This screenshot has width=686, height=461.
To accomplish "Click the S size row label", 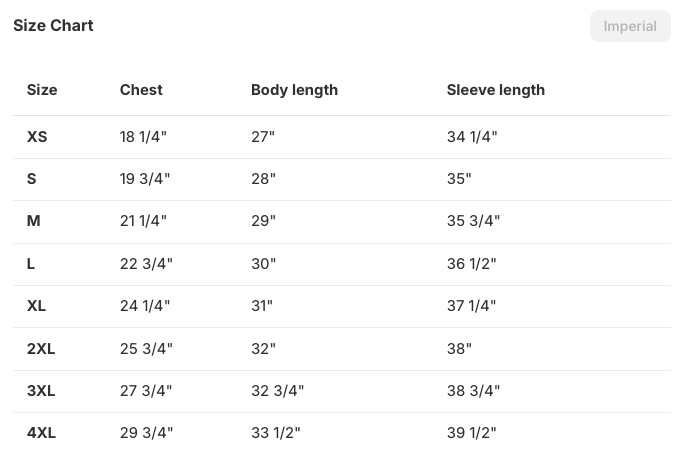I will pyautogui.click(x=32, y=179).
